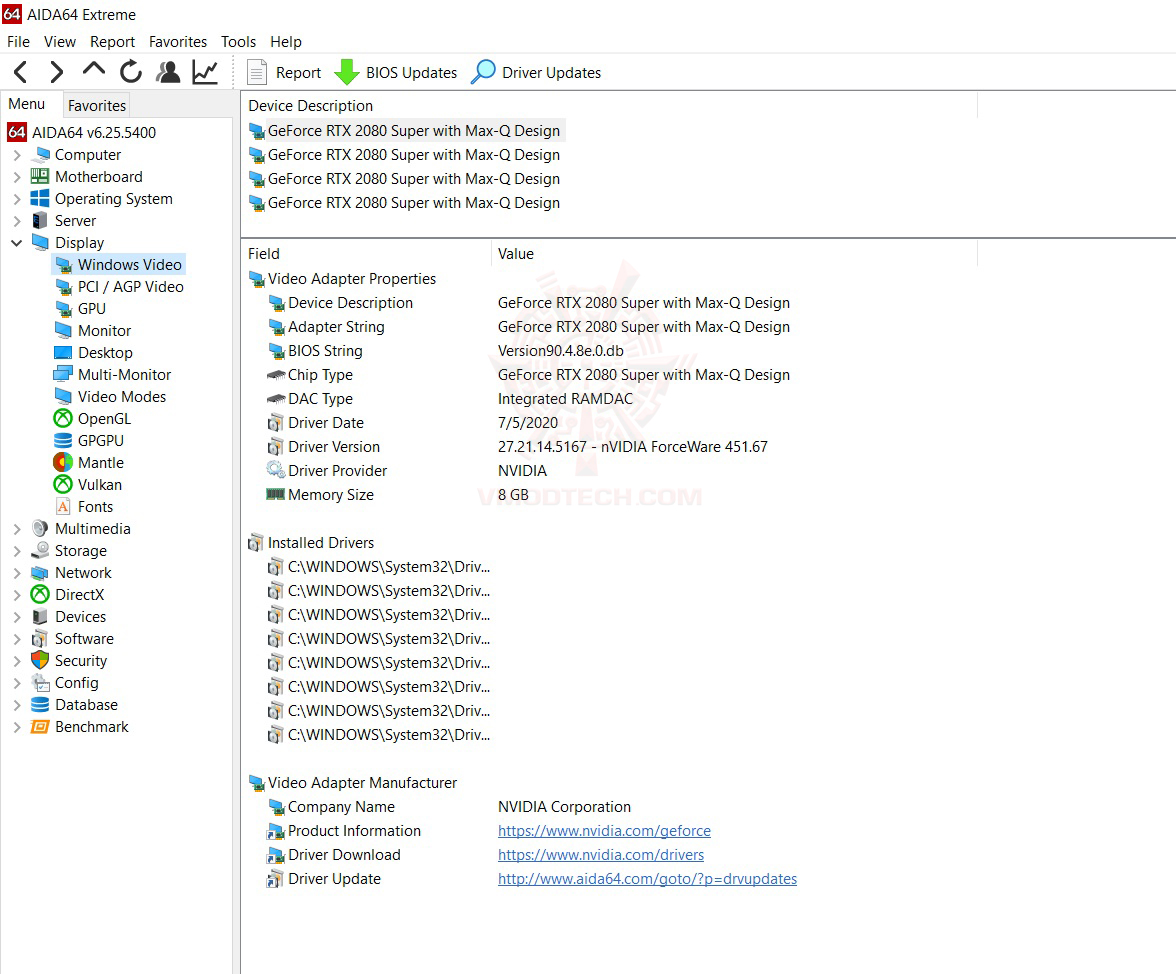Open the user management person icon
Screen dimensions: 1176x974
pyautogui.click(x=168, y=72)
